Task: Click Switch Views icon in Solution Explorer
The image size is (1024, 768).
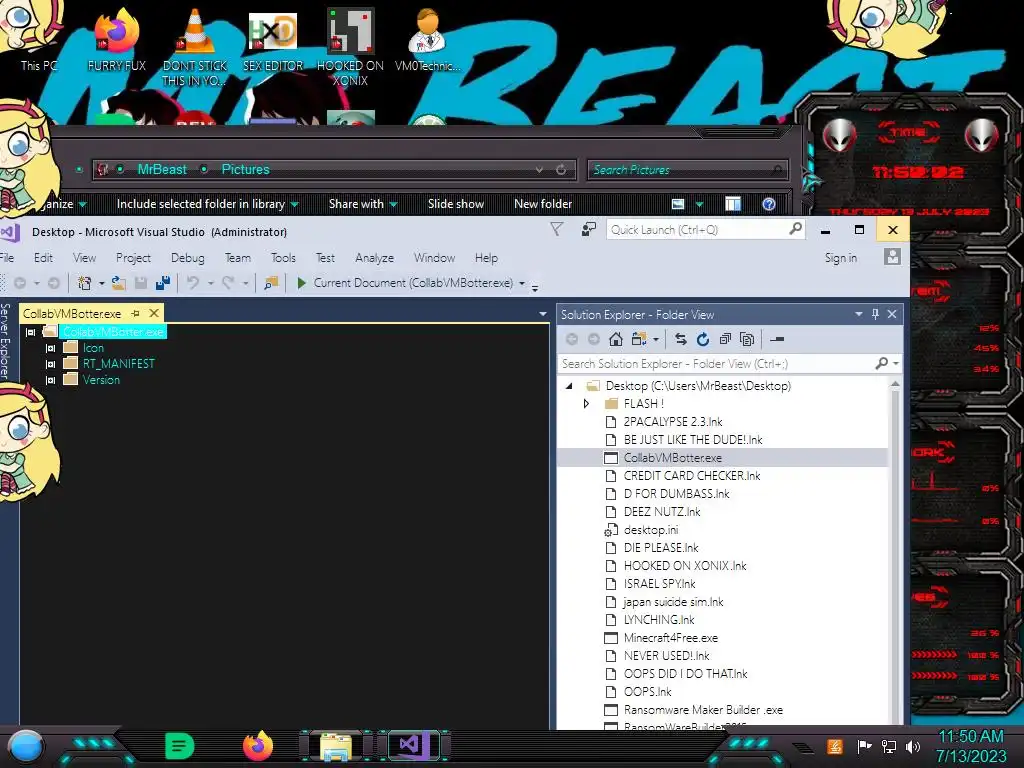Action: (639, 339)
